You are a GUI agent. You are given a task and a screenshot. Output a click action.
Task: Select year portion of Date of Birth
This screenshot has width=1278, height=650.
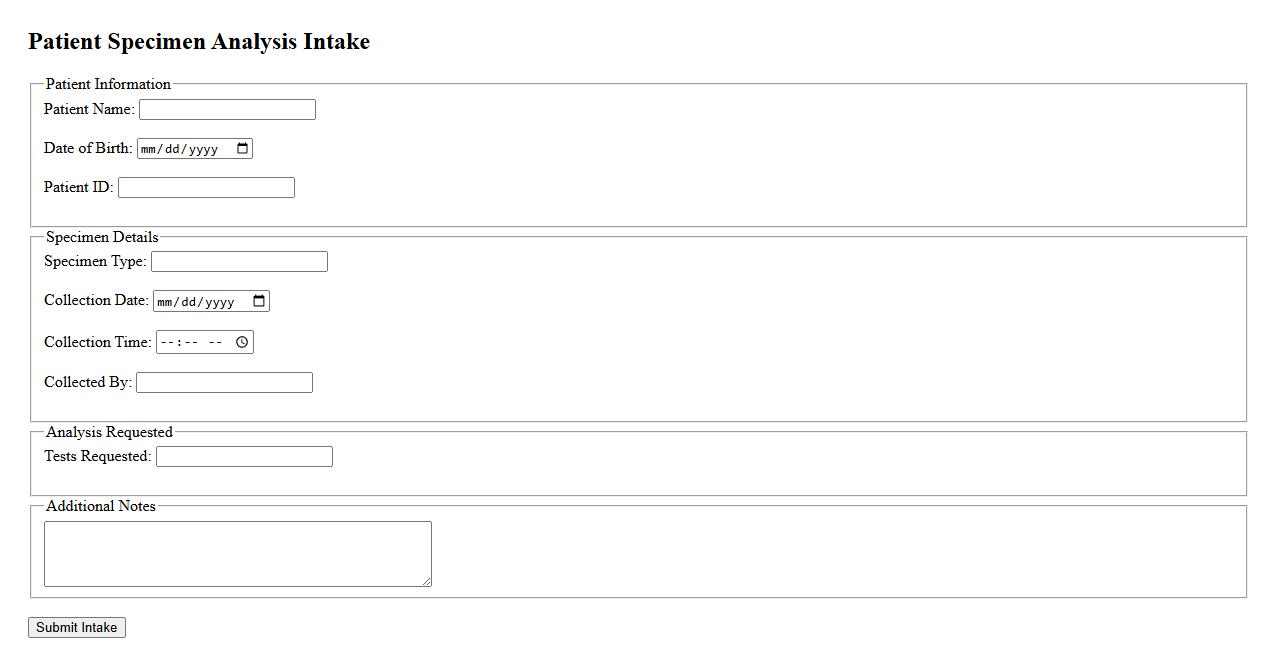pyautogui.click(x=204, y=150)
